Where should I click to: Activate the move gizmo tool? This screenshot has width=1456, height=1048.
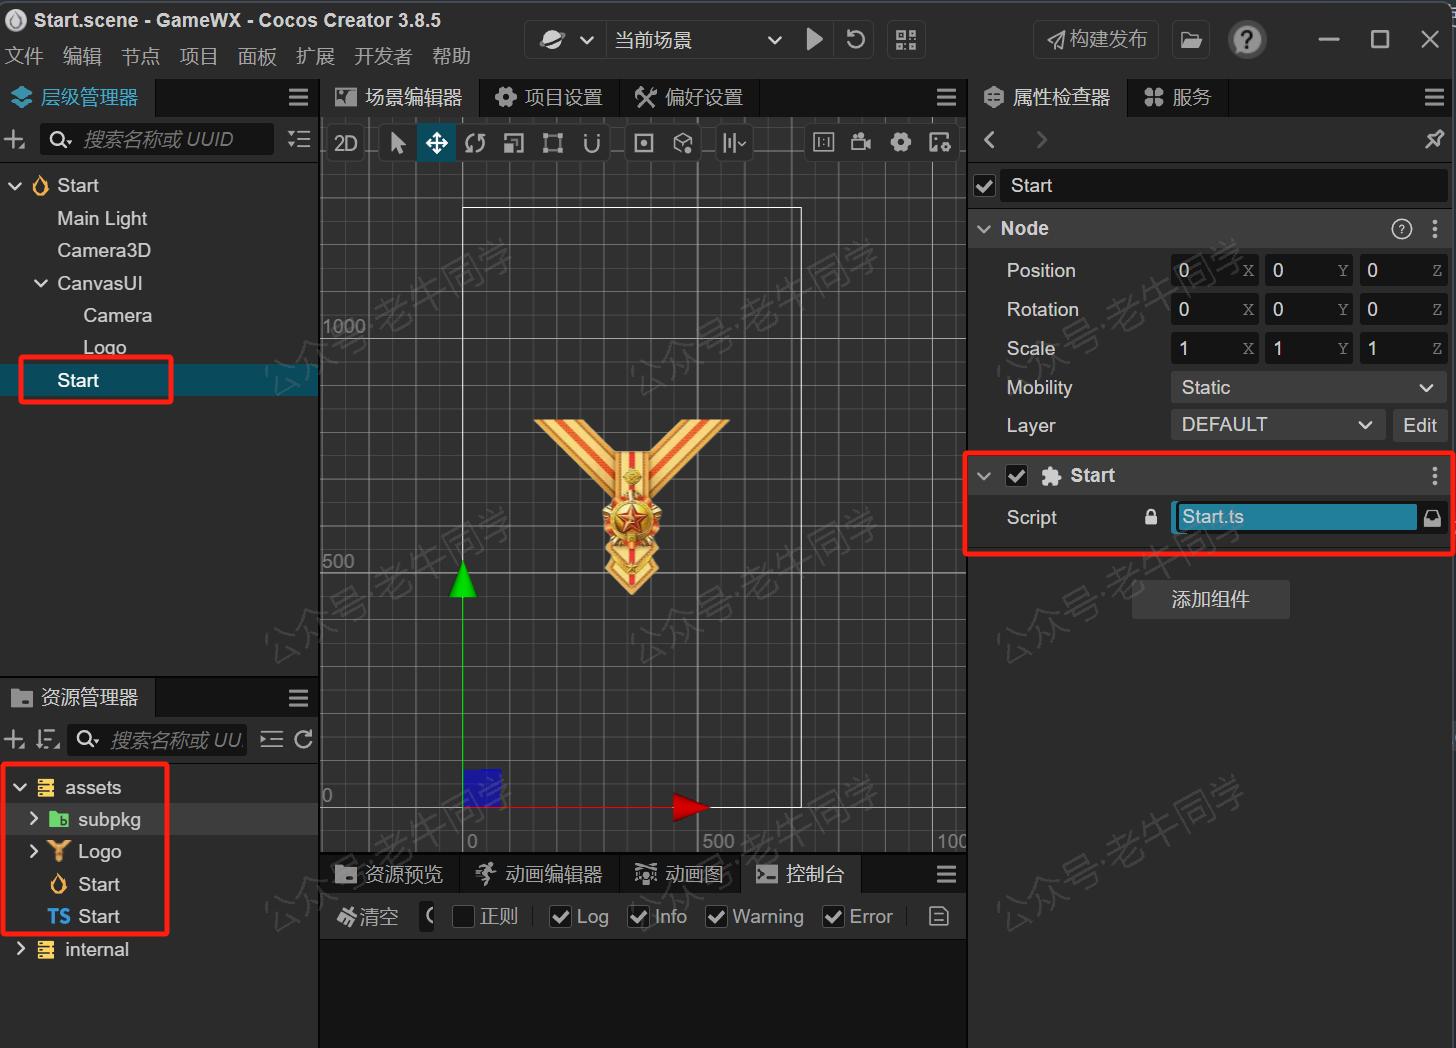click(x=437, y=143)
